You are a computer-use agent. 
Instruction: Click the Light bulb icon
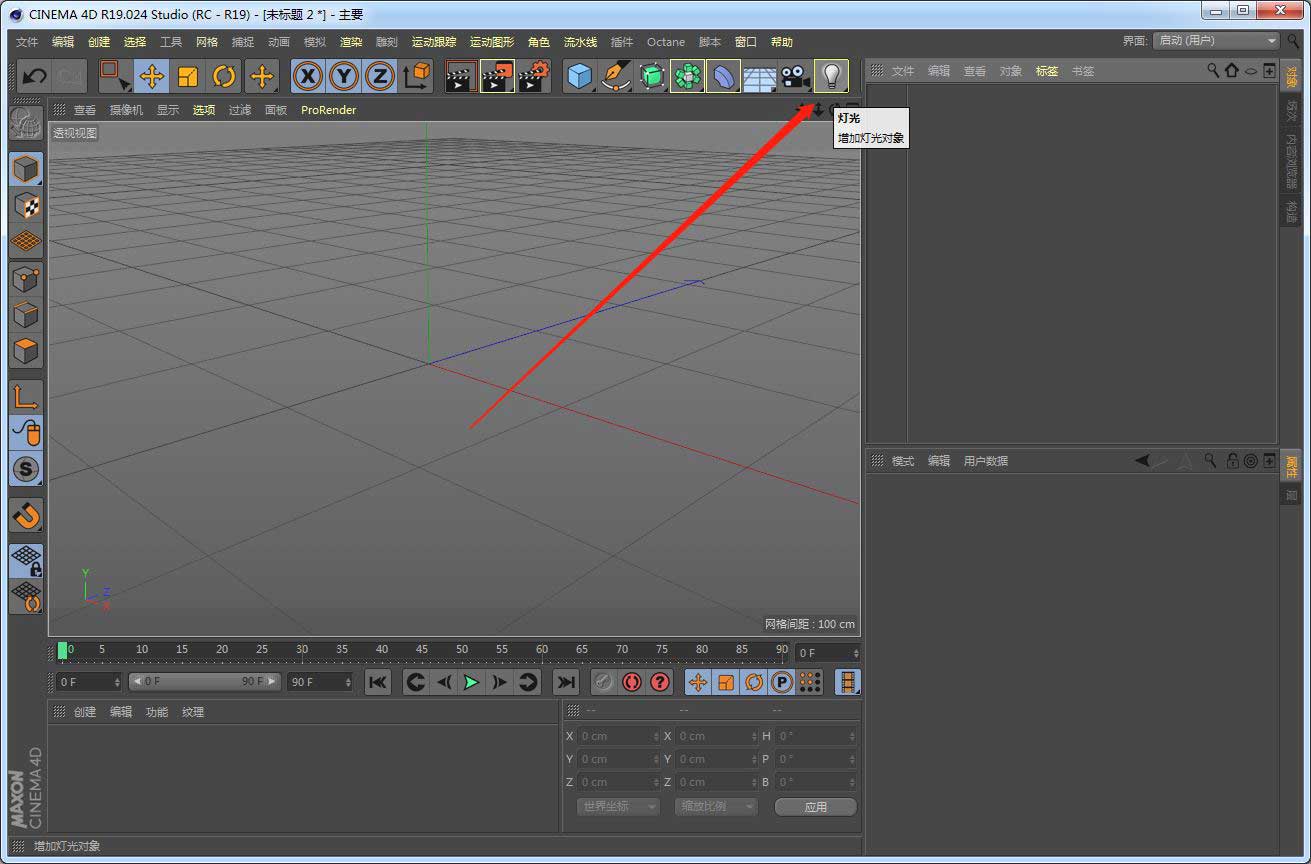[831, 76]
